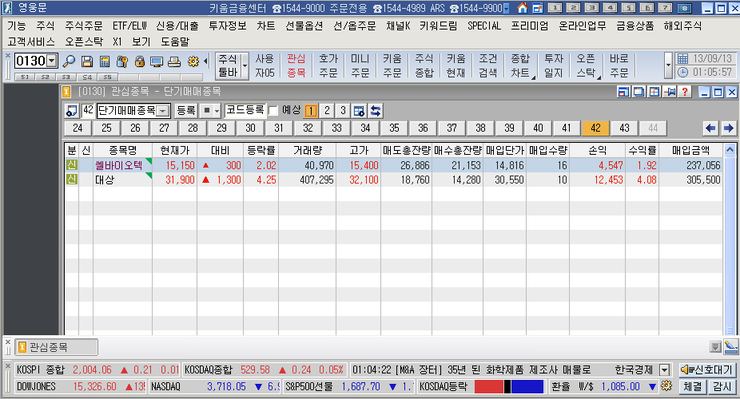Open the 한국경제 news source dropdown
Image resolution: width=740 pixels, height=399 pixels.
click(664, 370)
